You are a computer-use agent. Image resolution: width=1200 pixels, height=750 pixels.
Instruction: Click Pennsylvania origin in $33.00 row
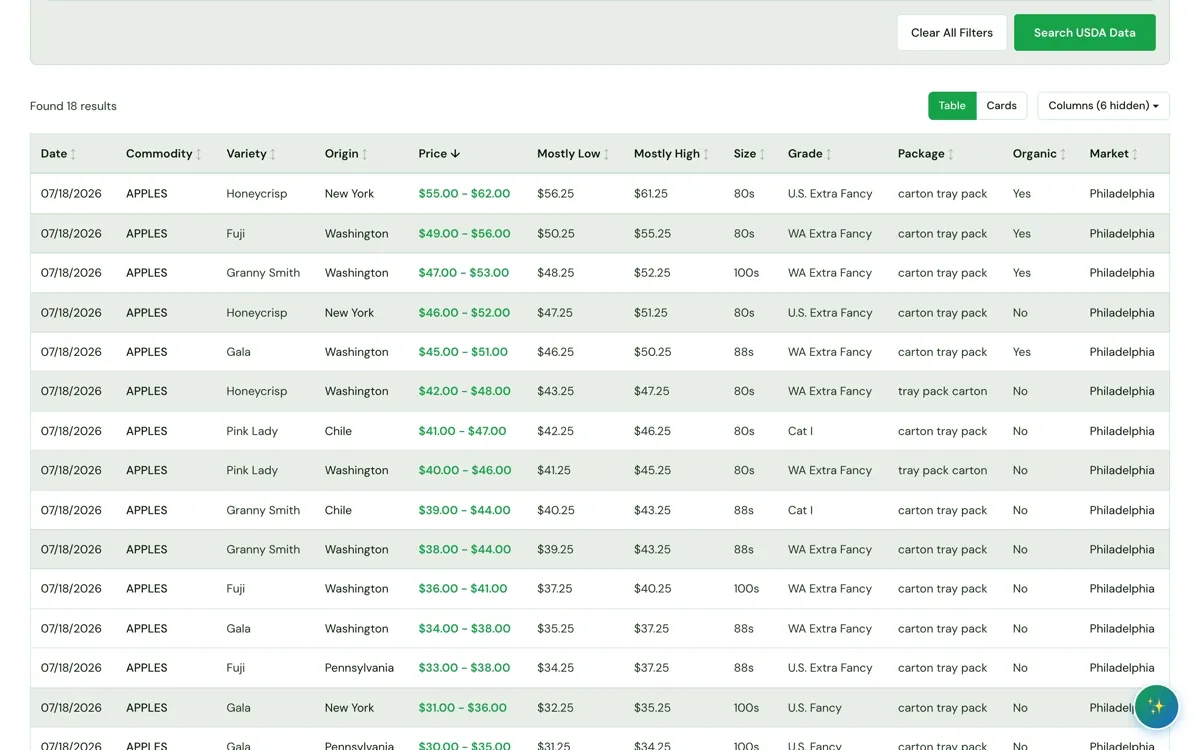pyautogui.click(x=359, y=668)
